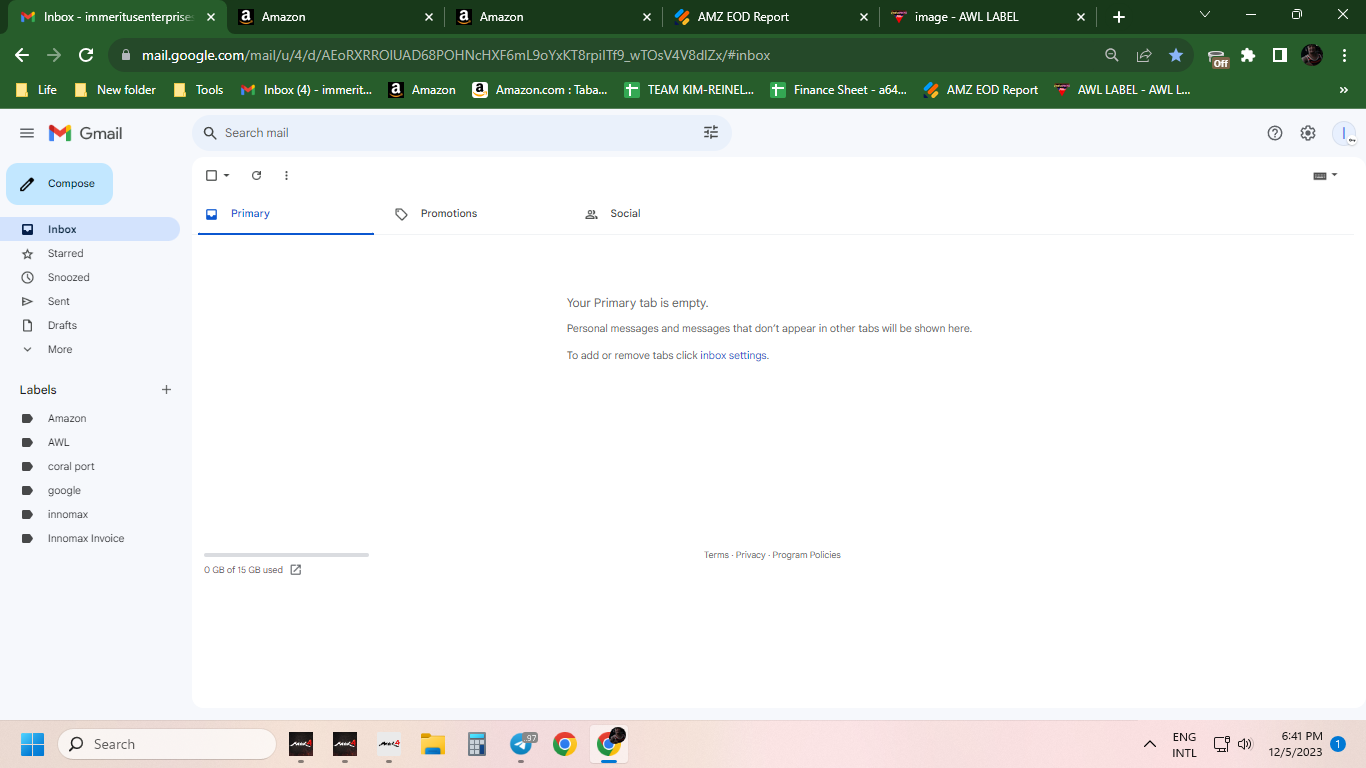This screenshot has width=1366, height=768.
Task: Open the Terms link
Action: [x=716, y=555]
